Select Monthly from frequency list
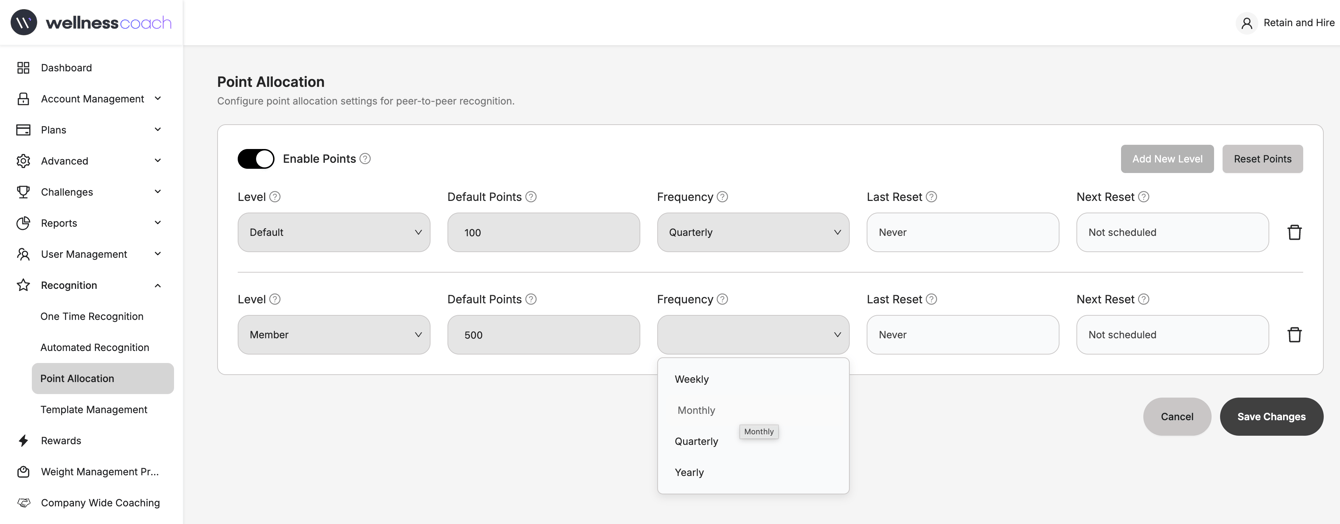The image size is (1340, 524). [x=753, y=410]
